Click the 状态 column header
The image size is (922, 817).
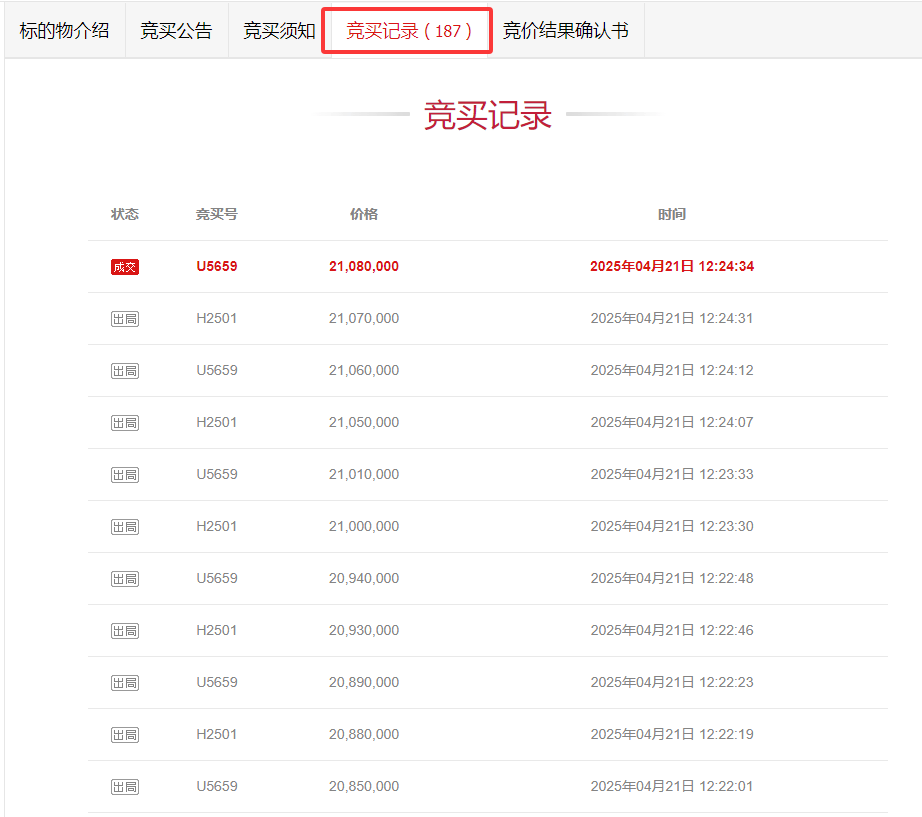pos(125,214)
